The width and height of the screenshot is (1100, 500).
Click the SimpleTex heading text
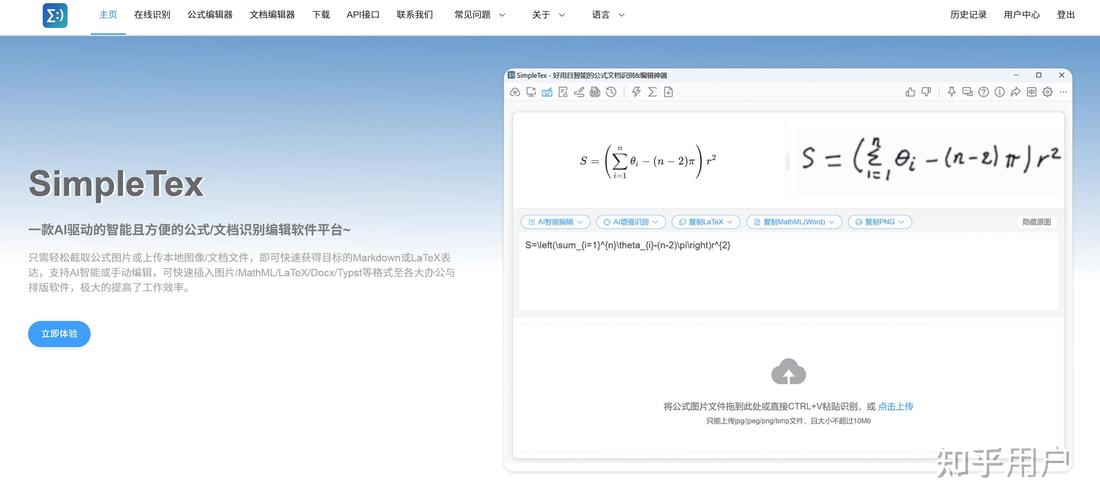(x=116, y=184)
